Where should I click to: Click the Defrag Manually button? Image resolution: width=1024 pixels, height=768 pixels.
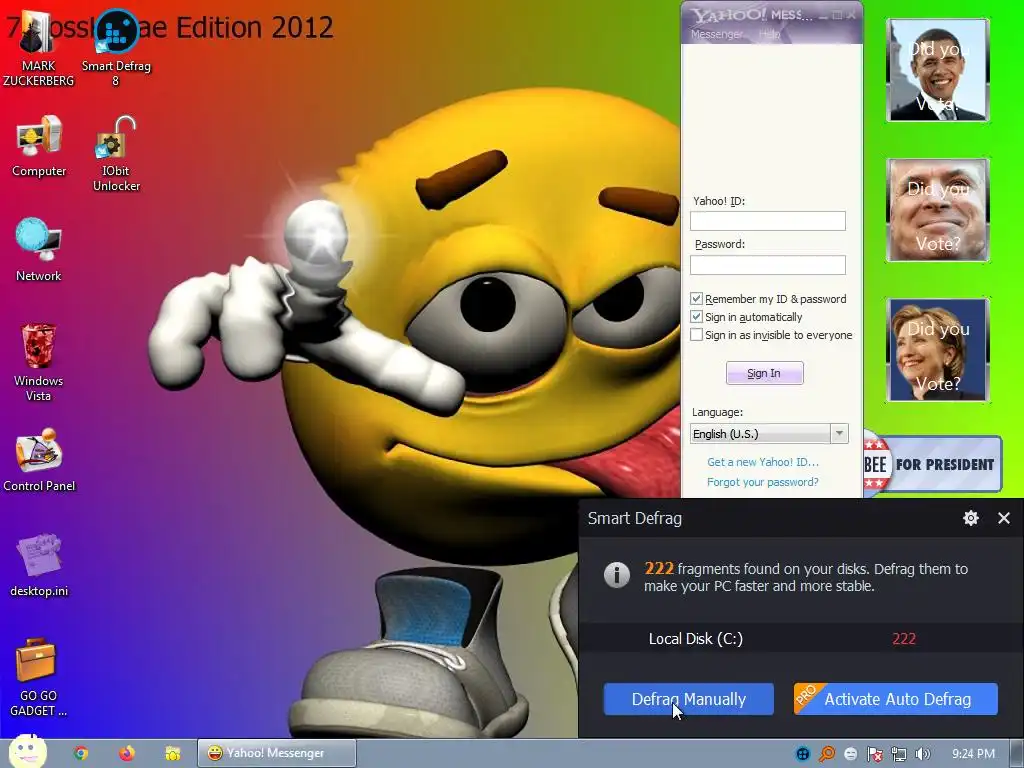pos(688,699)
